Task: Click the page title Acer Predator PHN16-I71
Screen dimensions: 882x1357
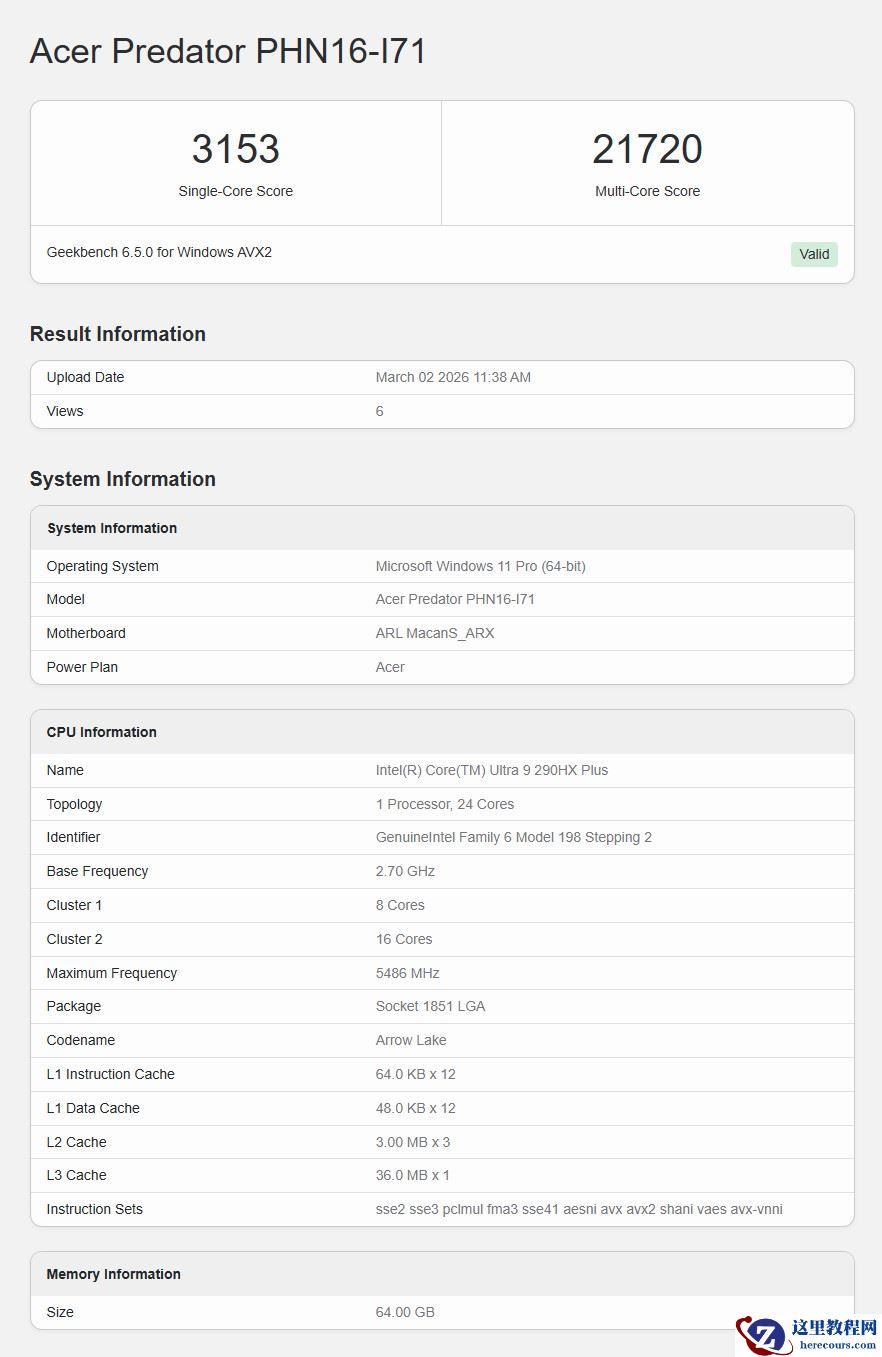Action: 228,51
